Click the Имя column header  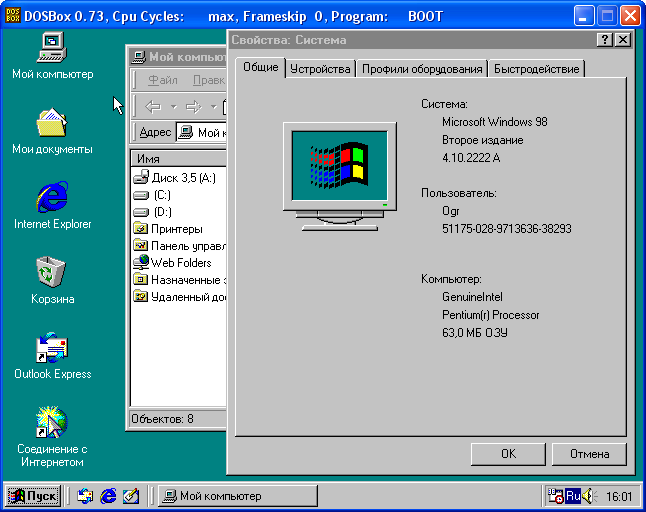click(x=179, y=159)
